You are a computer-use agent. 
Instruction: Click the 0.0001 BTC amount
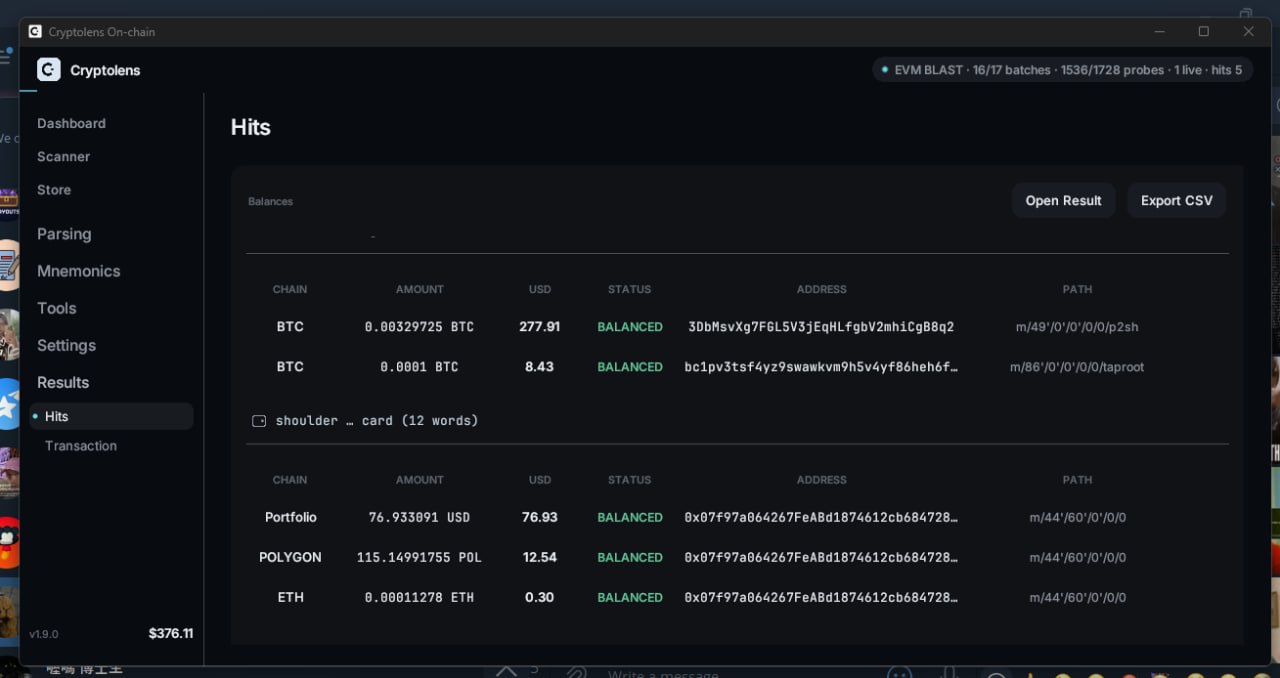pyautogui.click(x=419, y=367)
